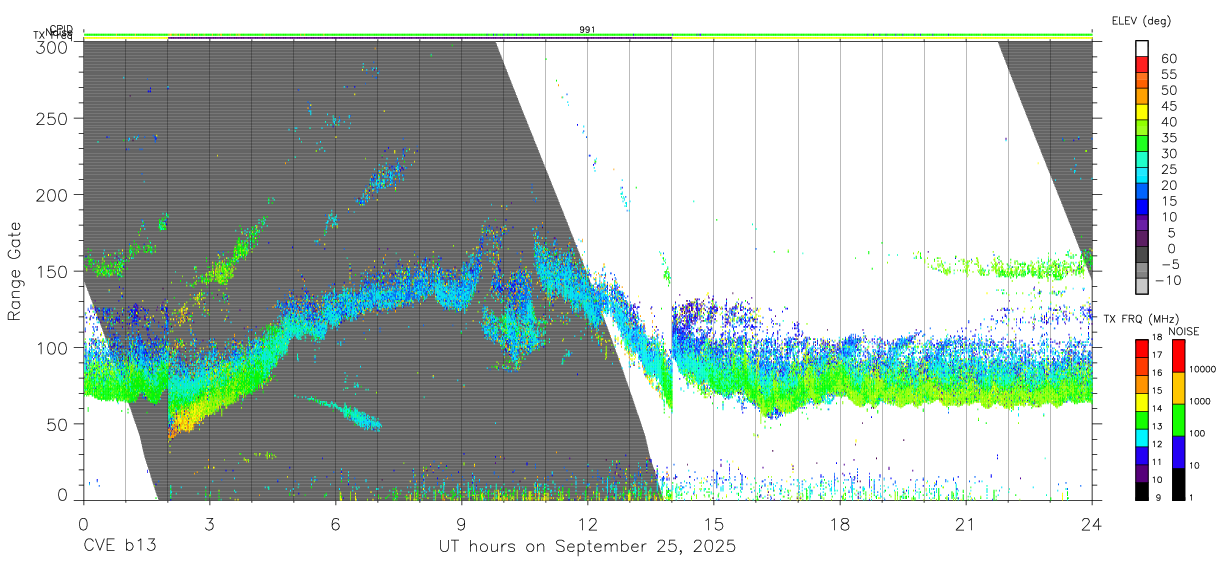Click the '150' tick label on the Range Gate axis
The width and height of the screenshot is (1228, 567).
[x=54, y=271]
